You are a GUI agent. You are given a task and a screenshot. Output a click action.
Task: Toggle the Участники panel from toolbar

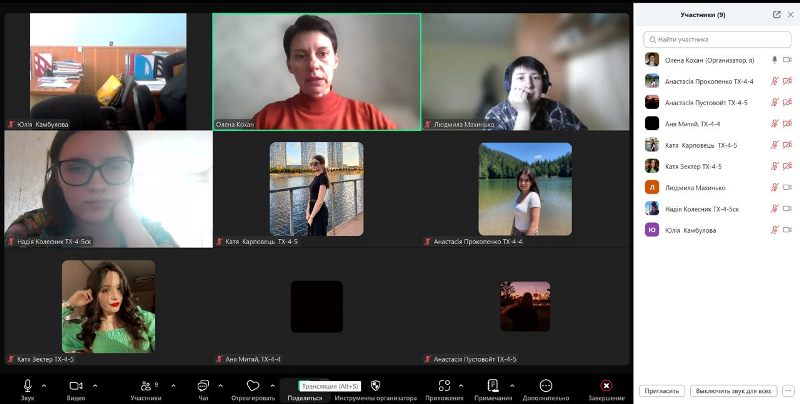pos(146,390)
